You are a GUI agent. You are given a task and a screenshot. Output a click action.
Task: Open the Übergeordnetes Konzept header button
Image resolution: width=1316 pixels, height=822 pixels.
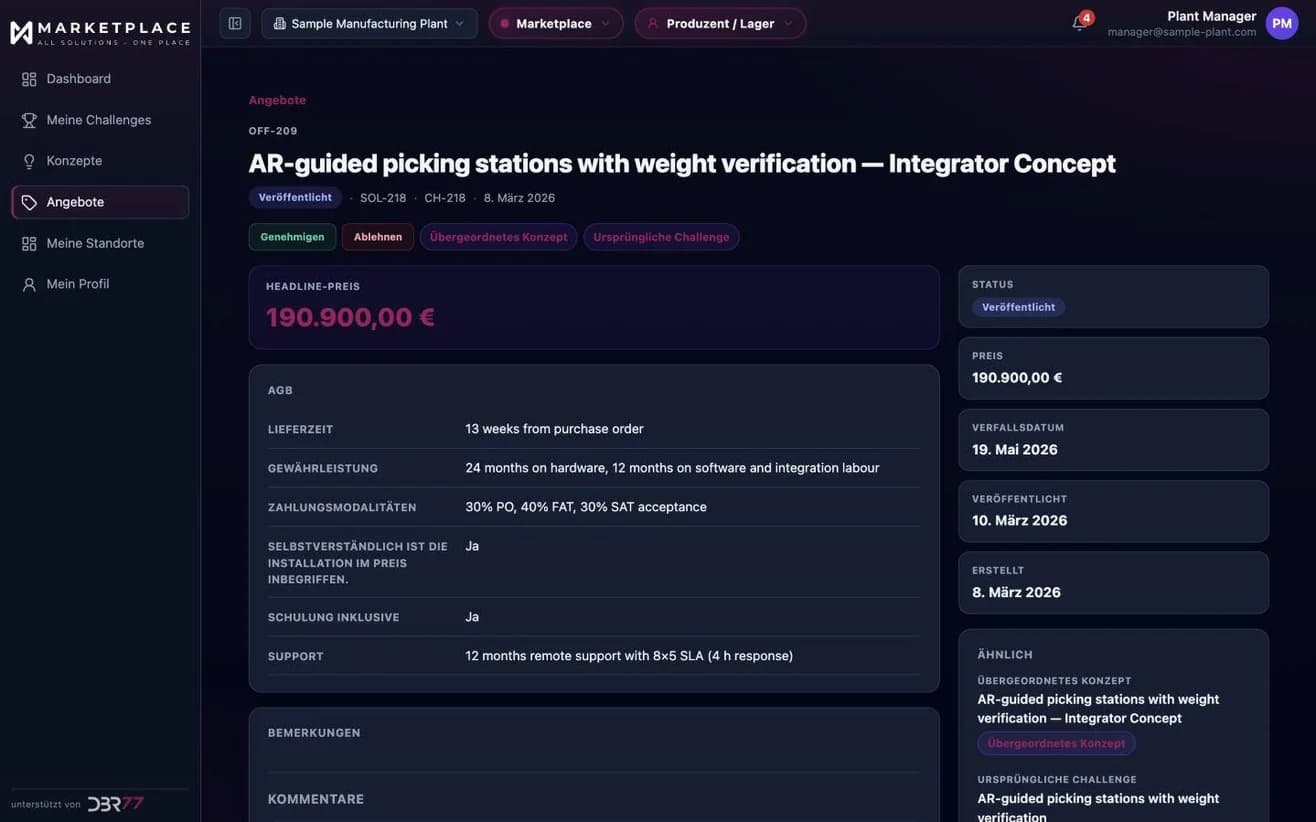pos(498,237)
